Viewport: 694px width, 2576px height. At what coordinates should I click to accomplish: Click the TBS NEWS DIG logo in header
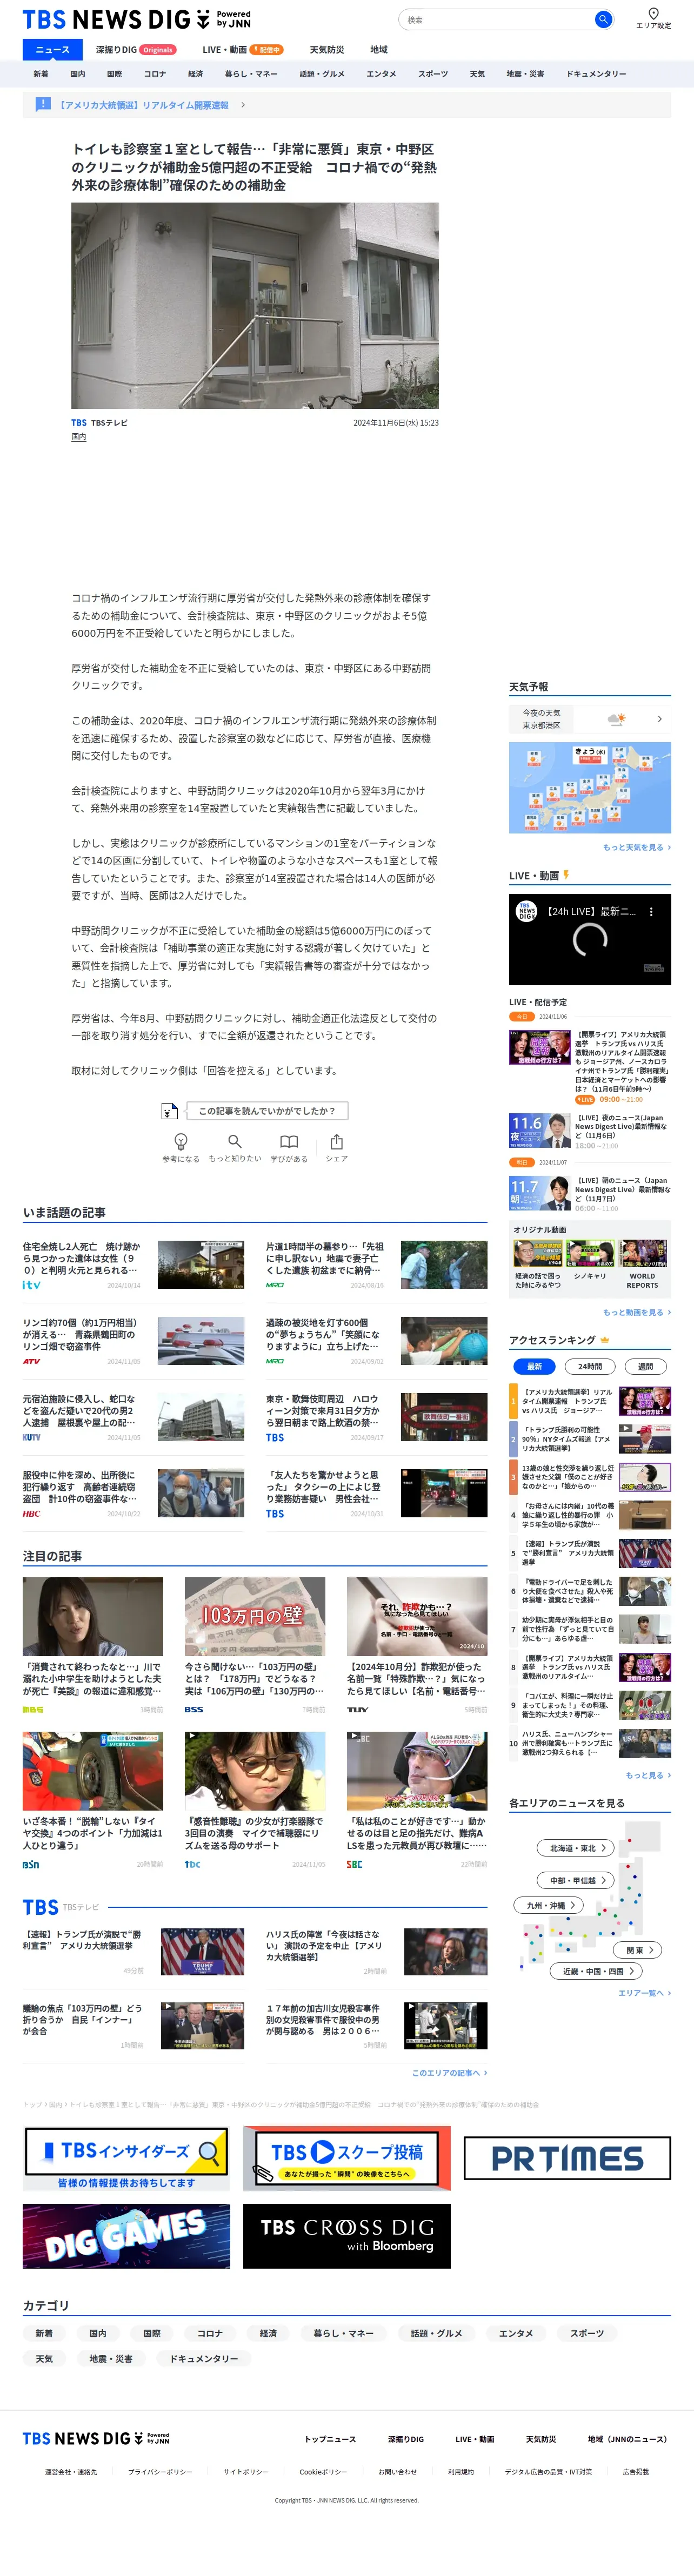136,19
